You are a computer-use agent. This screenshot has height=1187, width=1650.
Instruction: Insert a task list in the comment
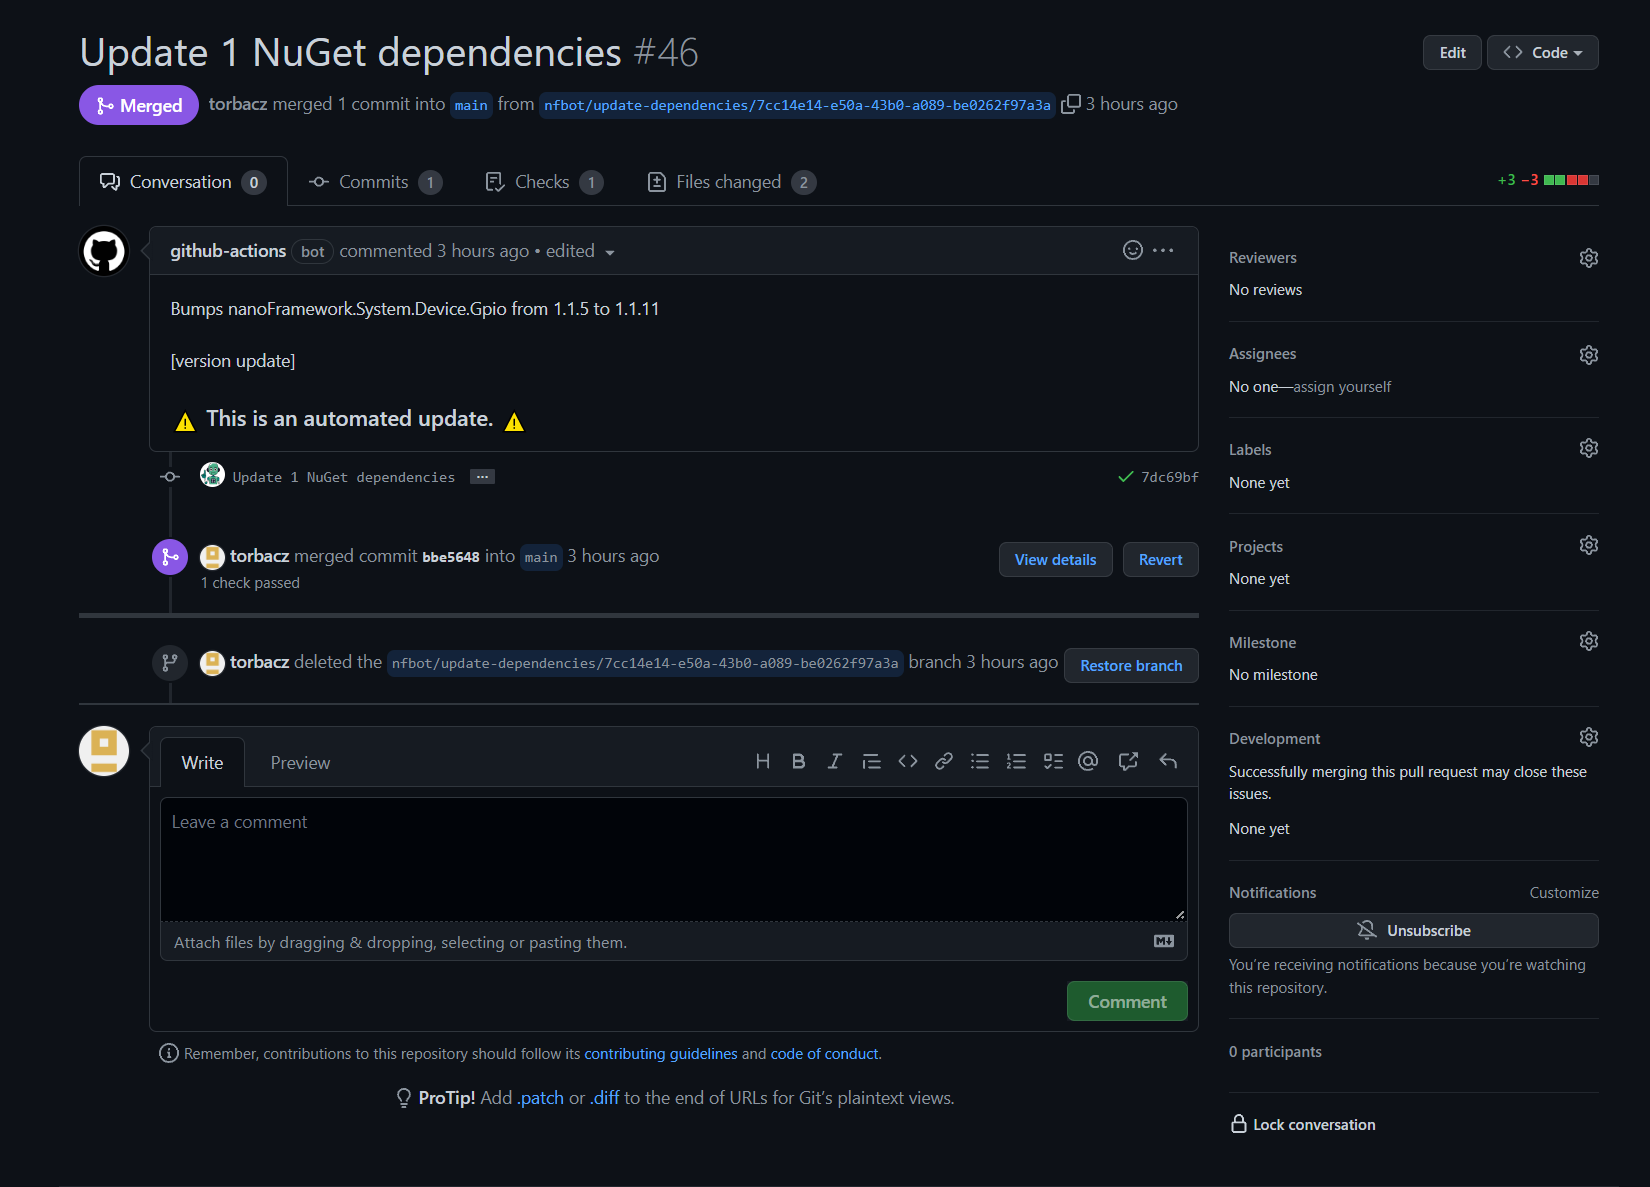(1052, 760)
